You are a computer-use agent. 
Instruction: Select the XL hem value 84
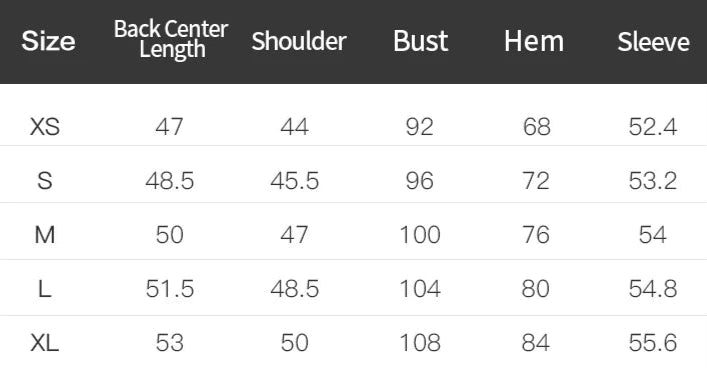[x=535, y=343]
